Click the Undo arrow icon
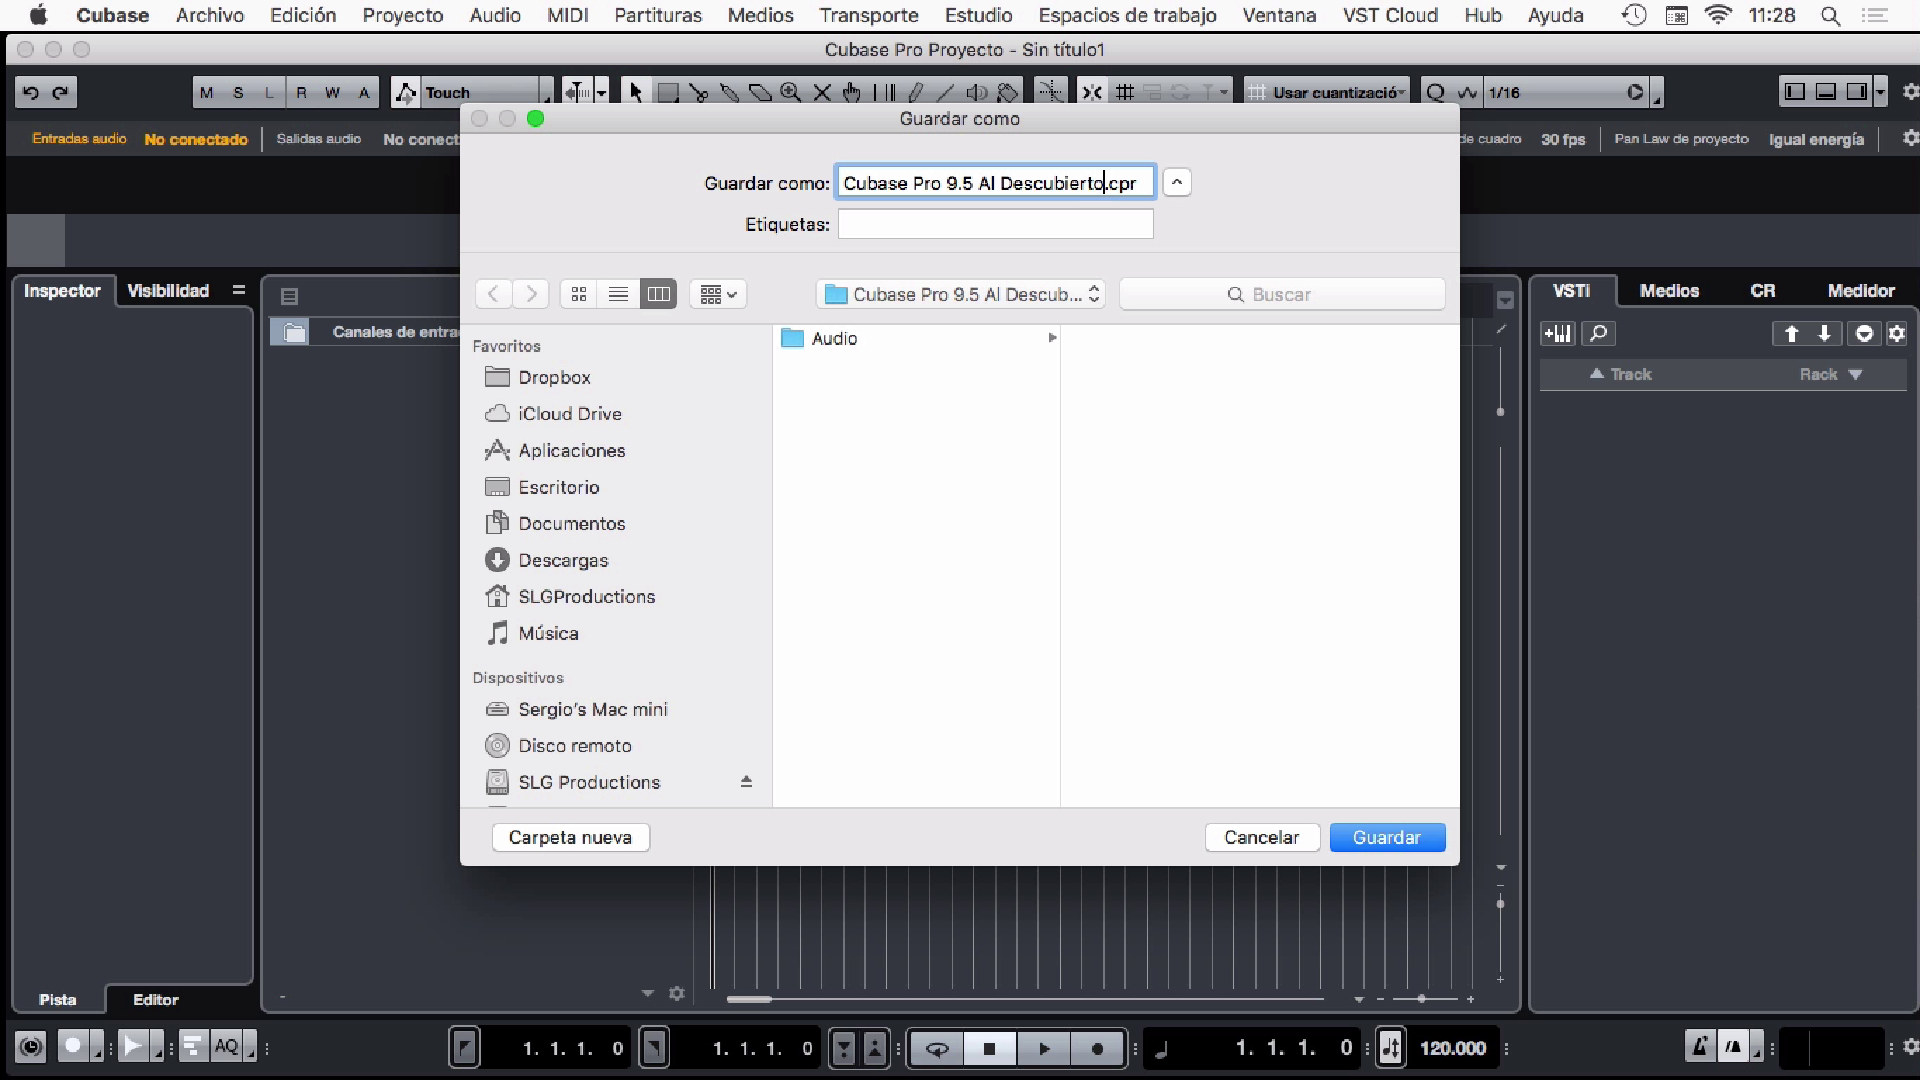 (x=31, y=93)
